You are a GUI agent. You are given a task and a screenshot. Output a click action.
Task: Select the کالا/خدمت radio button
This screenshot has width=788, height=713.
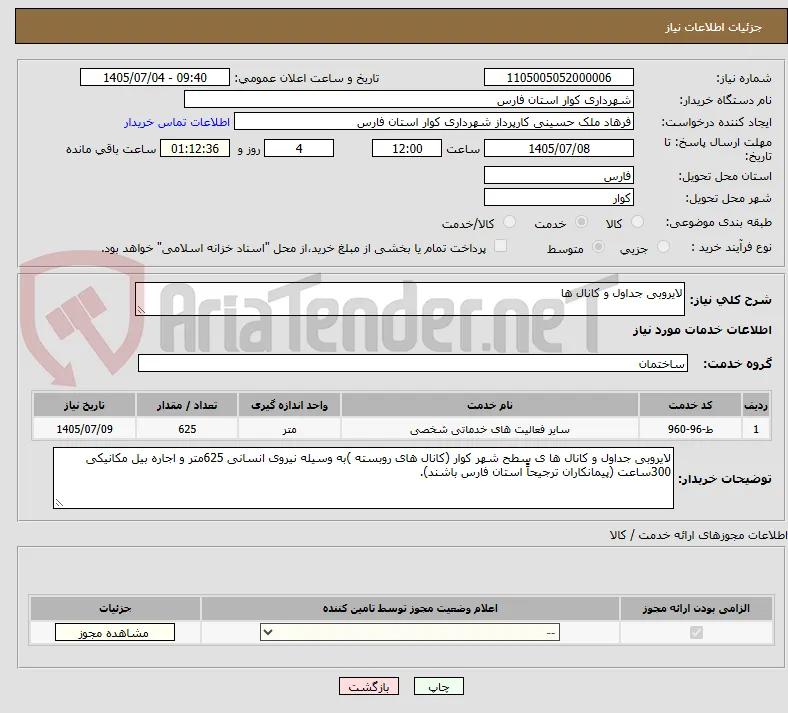510,222
